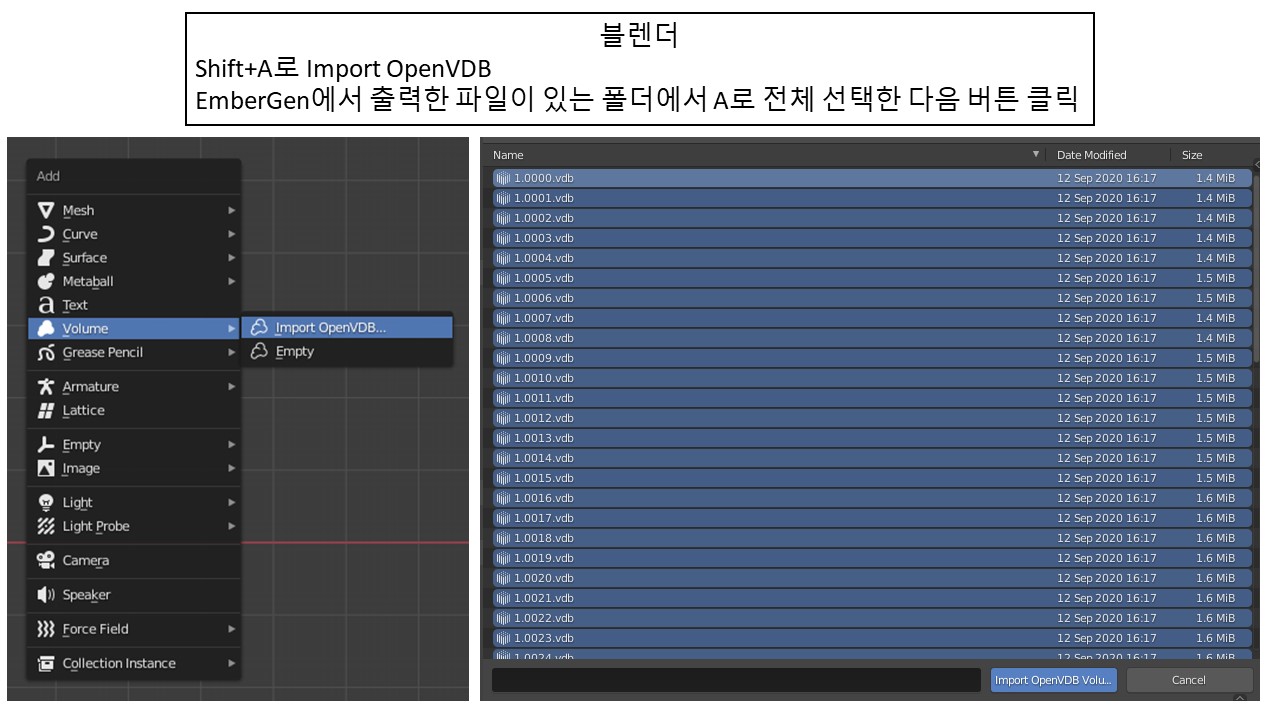Viewport: 1280px width, 720px height.
Task: Expand the Surface submenu arrow
Action: [x=231, y=258]
